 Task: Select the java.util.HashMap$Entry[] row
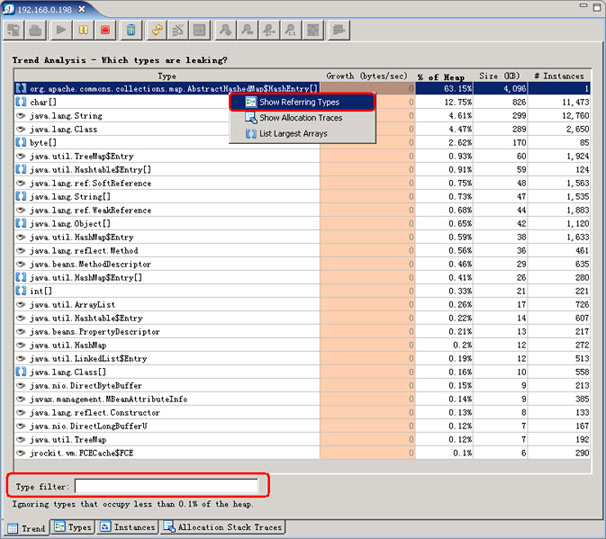302,277
